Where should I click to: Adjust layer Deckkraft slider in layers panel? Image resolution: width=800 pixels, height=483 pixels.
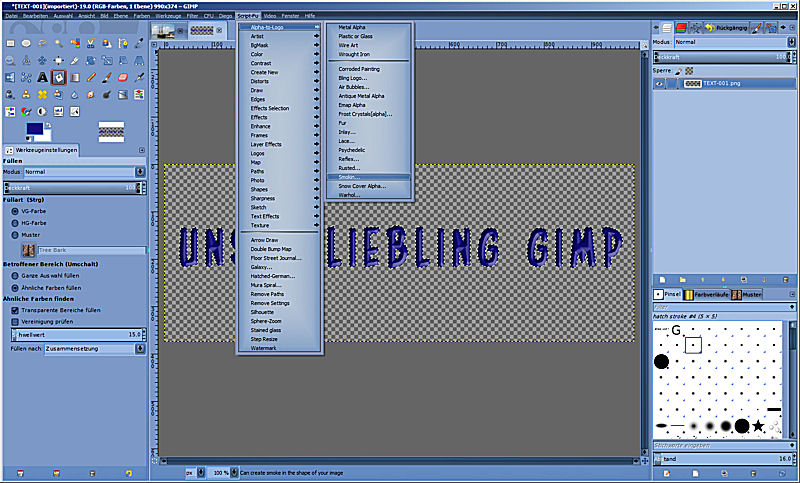click(x=723, y=57)
